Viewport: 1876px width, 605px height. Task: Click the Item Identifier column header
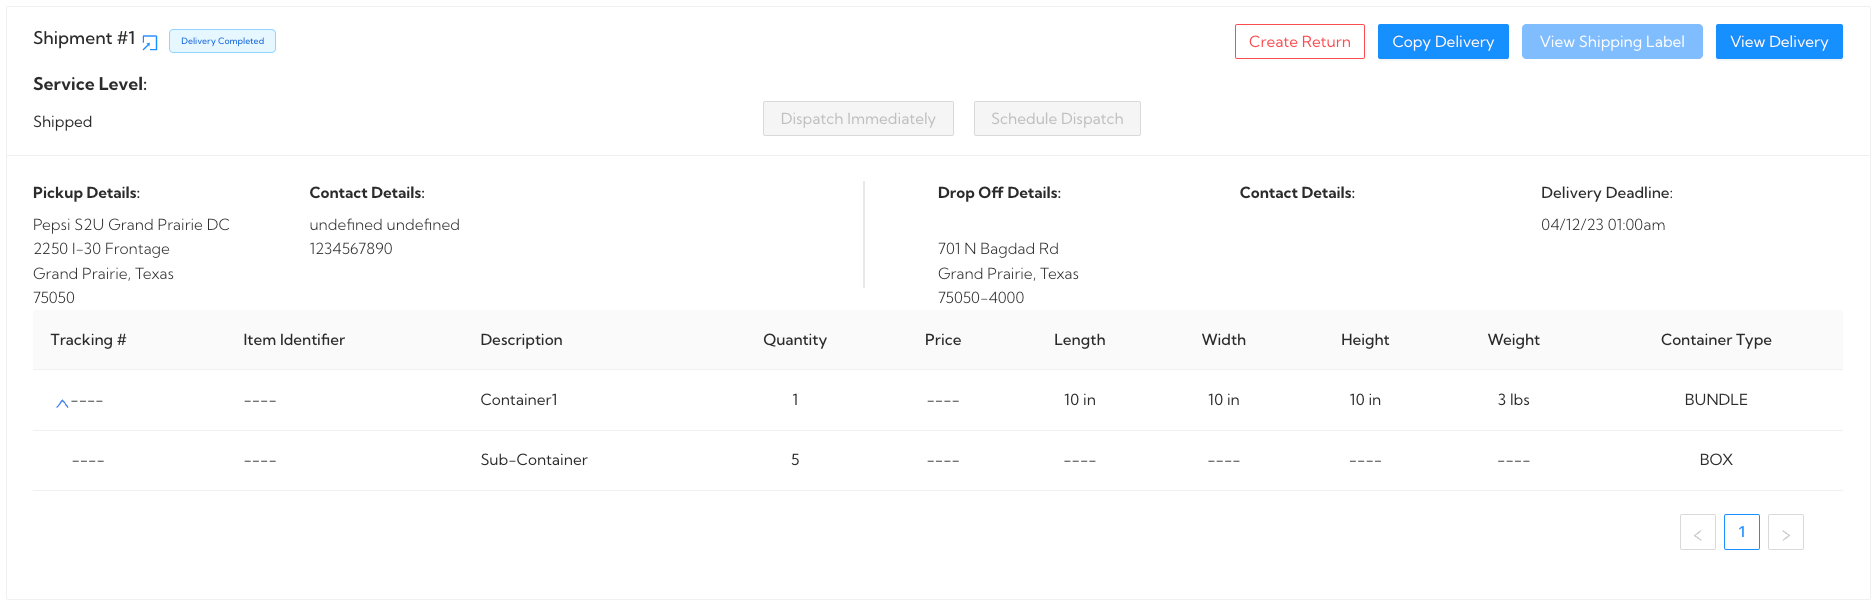(x=293, y=340)
